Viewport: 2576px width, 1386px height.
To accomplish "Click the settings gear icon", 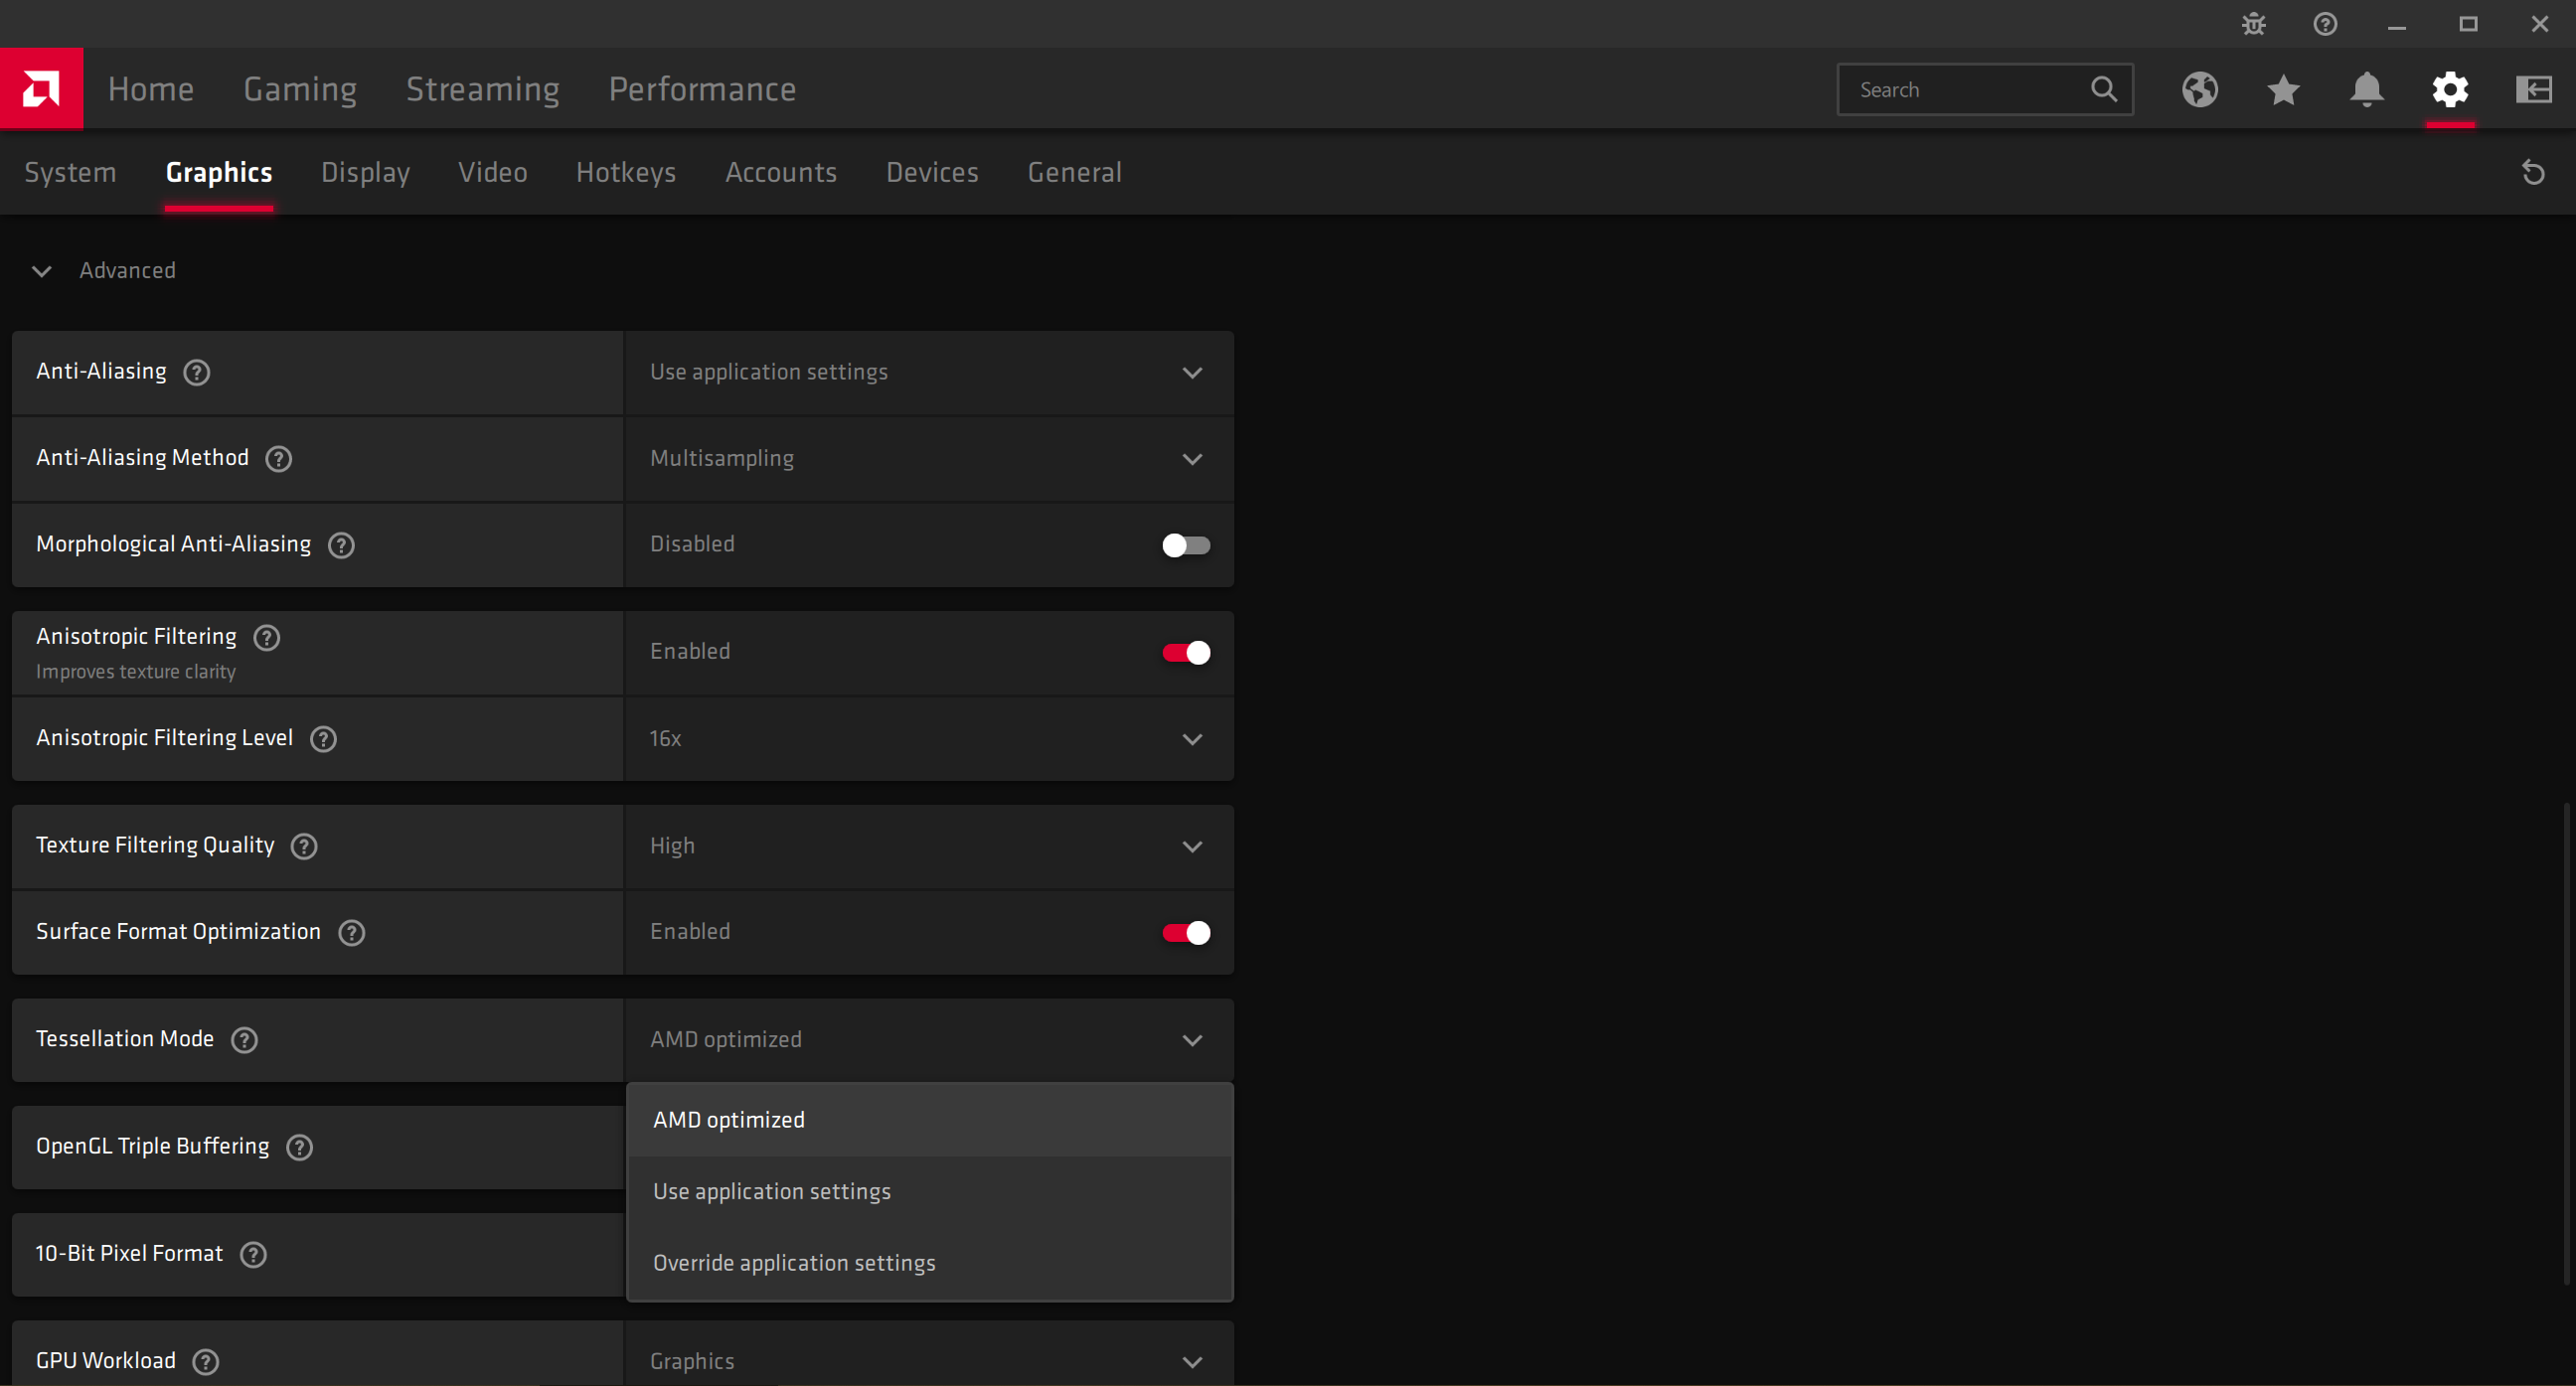I will (2450, 90).
